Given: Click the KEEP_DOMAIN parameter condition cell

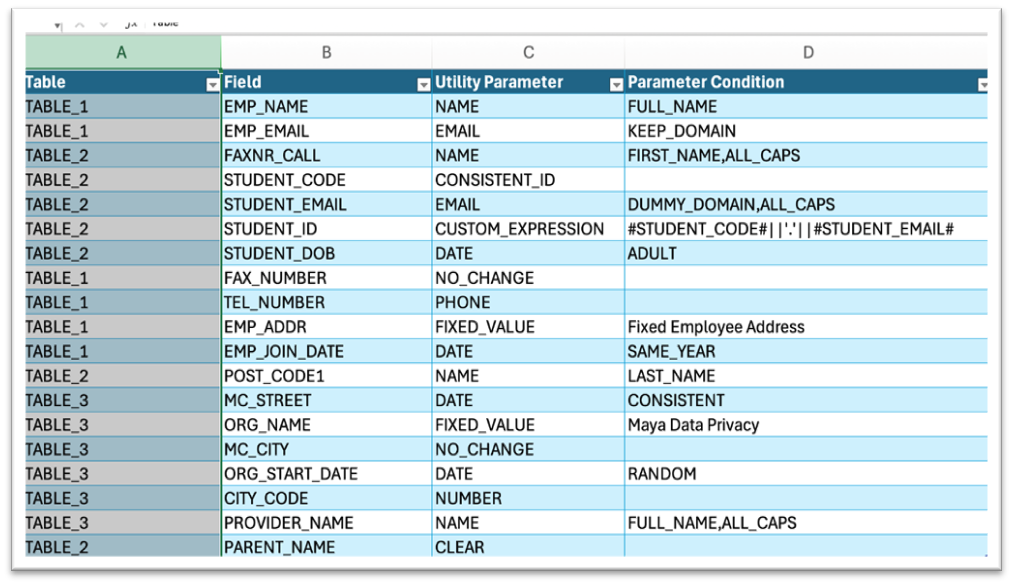Looking at the screenshot, I should click(x=681, y=131).
